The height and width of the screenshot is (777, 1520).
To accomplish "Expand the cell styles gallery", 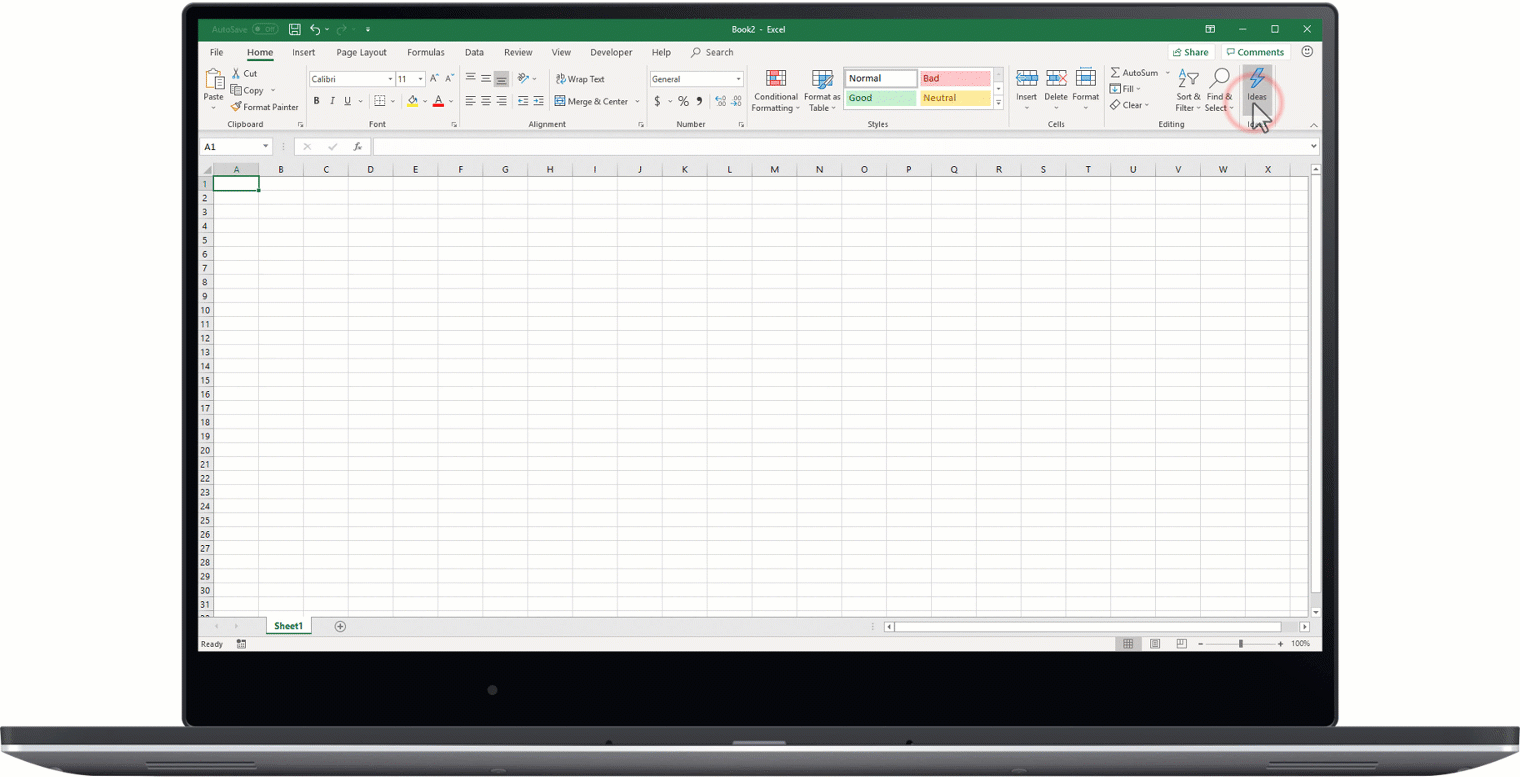I will 998,103.
